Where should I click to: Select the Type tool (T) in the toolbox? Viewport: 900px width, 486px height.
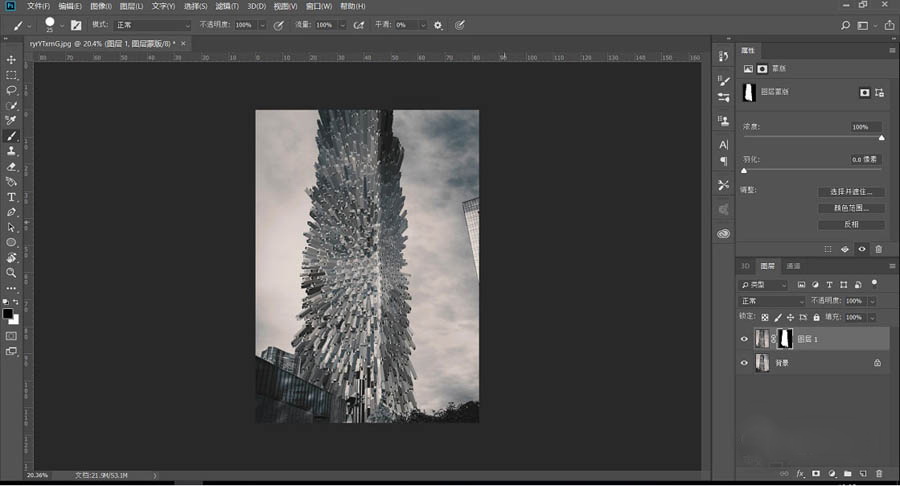pyautogui.click(x=11, y=197)
